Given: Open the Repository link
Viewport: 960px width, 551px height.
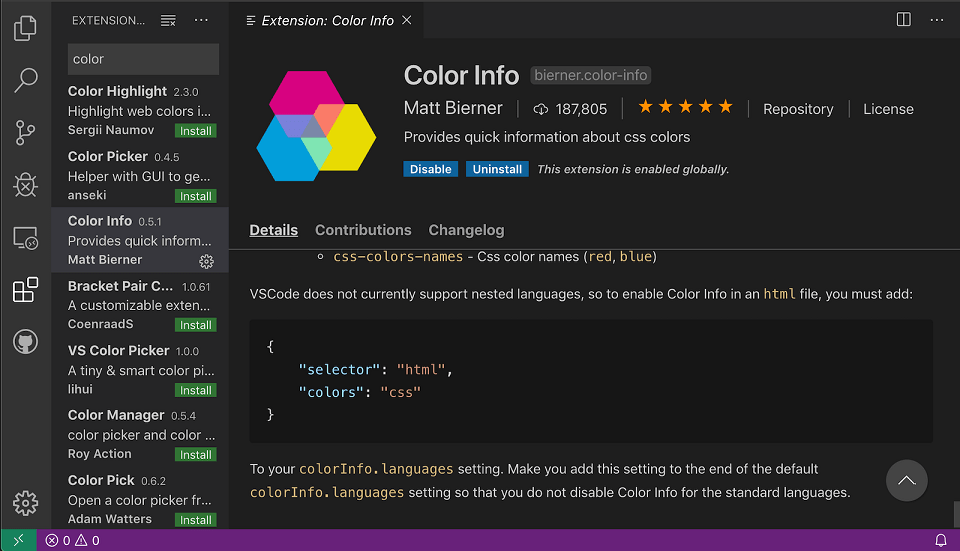Looking at the screenshot, I should click(x=797, y=109).
